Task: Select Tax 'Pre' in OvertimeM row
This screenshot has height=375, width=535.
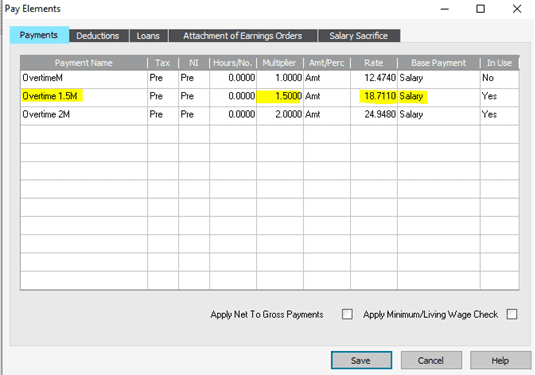Action: (x=163, y=78)
